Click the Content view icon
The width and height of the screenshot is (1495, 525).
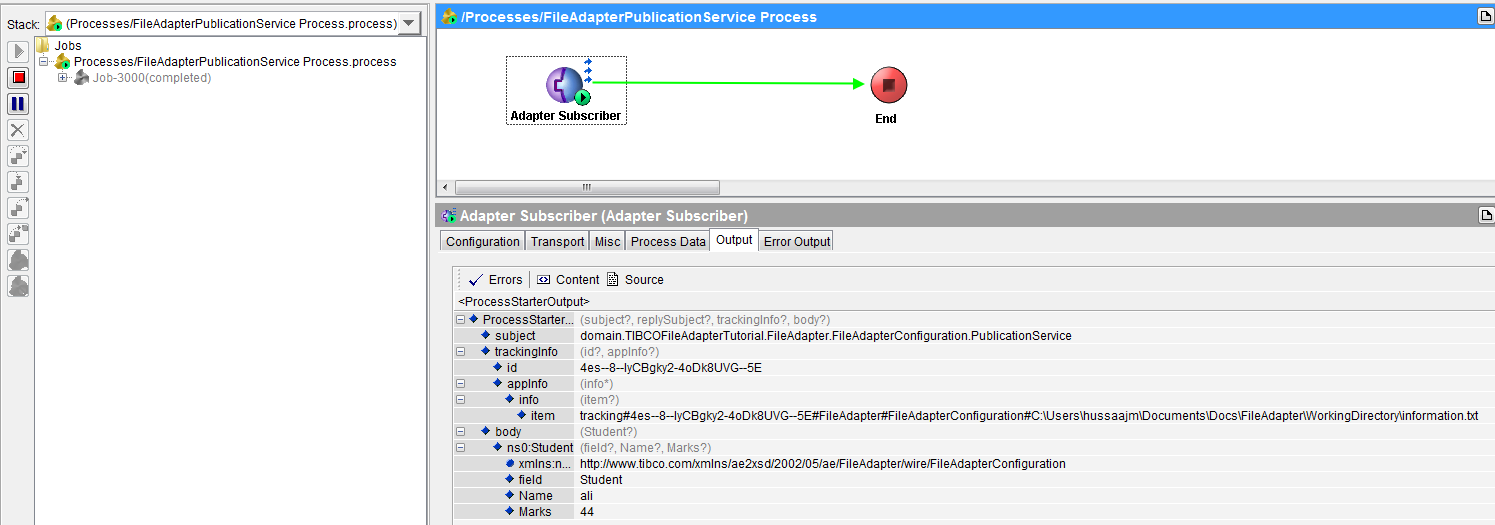point(544,280)
